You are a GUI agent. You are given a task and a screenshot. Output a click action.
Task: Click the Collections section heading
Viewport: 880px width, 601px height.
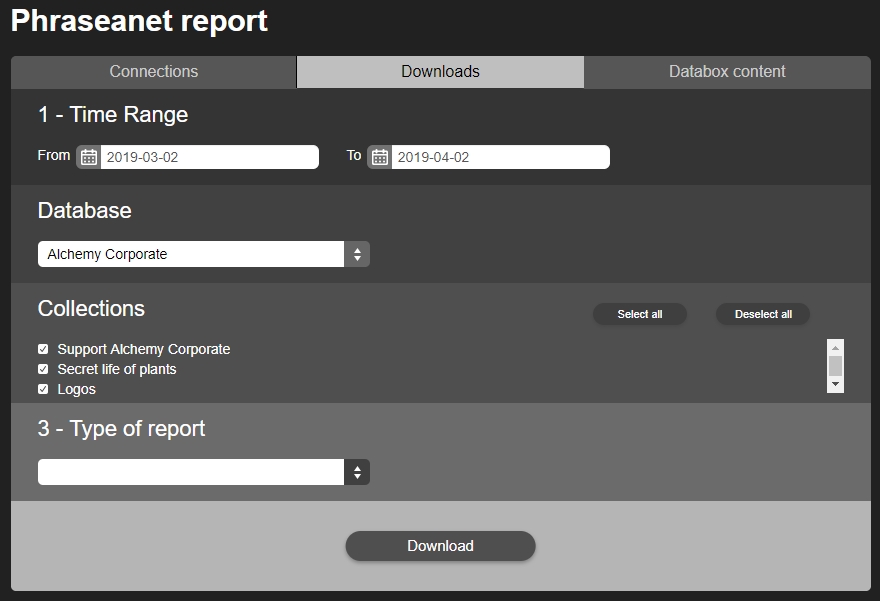[x=91, y=308]
